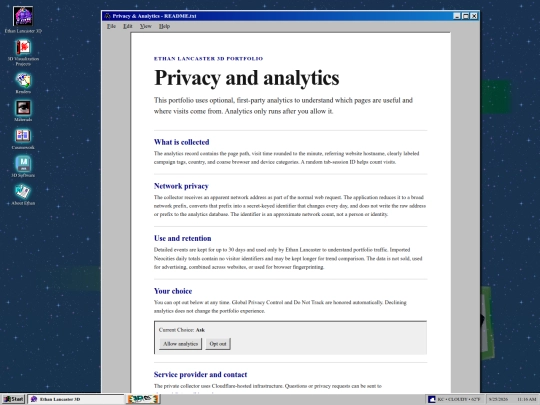Click the 'Privacy and analytics' main heading

coord(247,78)
